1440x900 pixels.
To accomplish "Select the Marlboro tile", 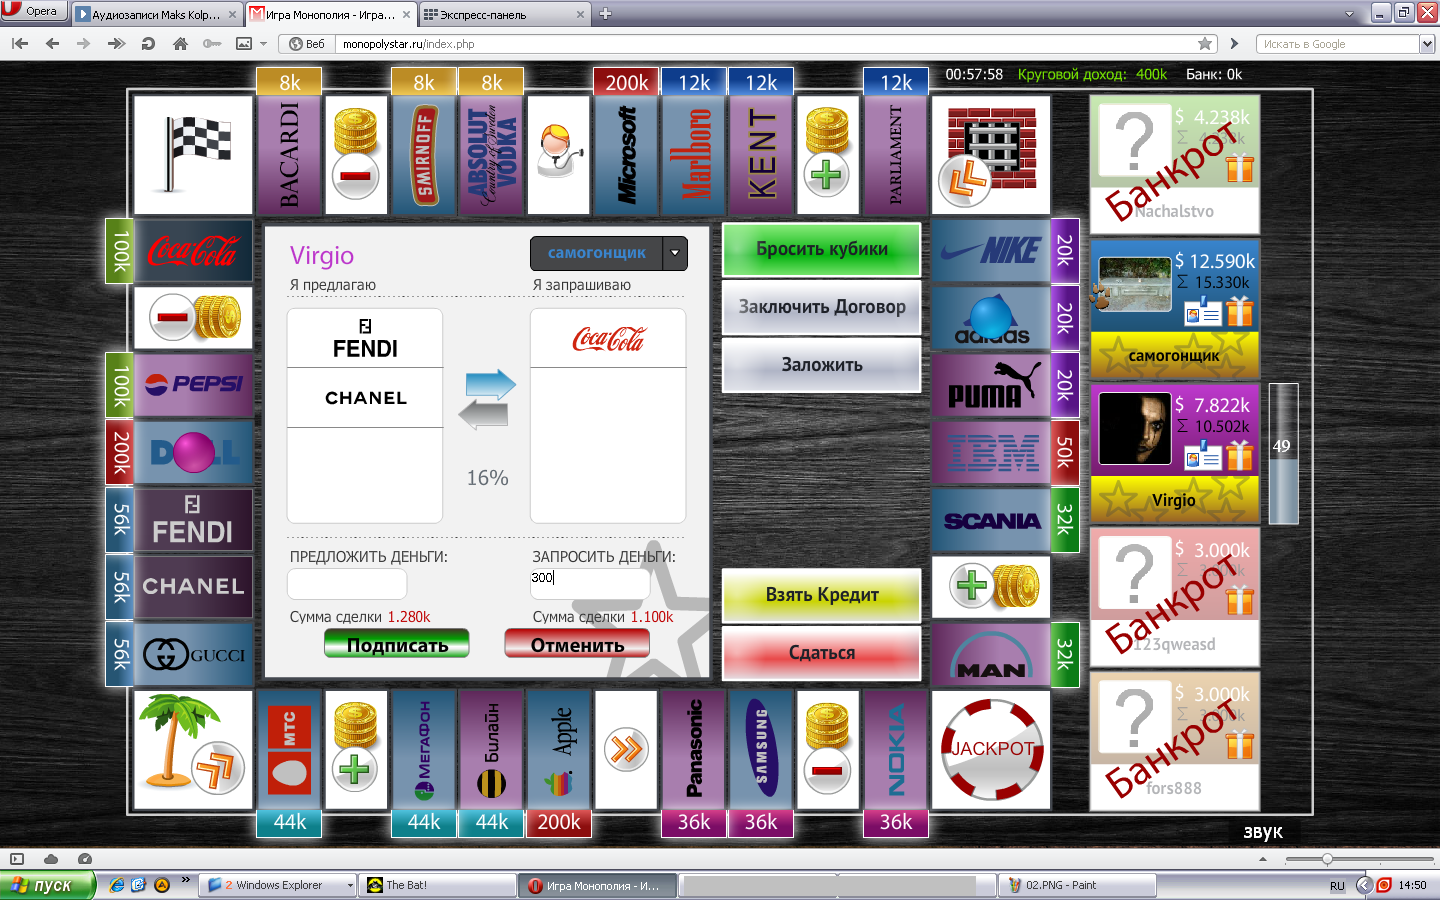I will pos(693,155).
